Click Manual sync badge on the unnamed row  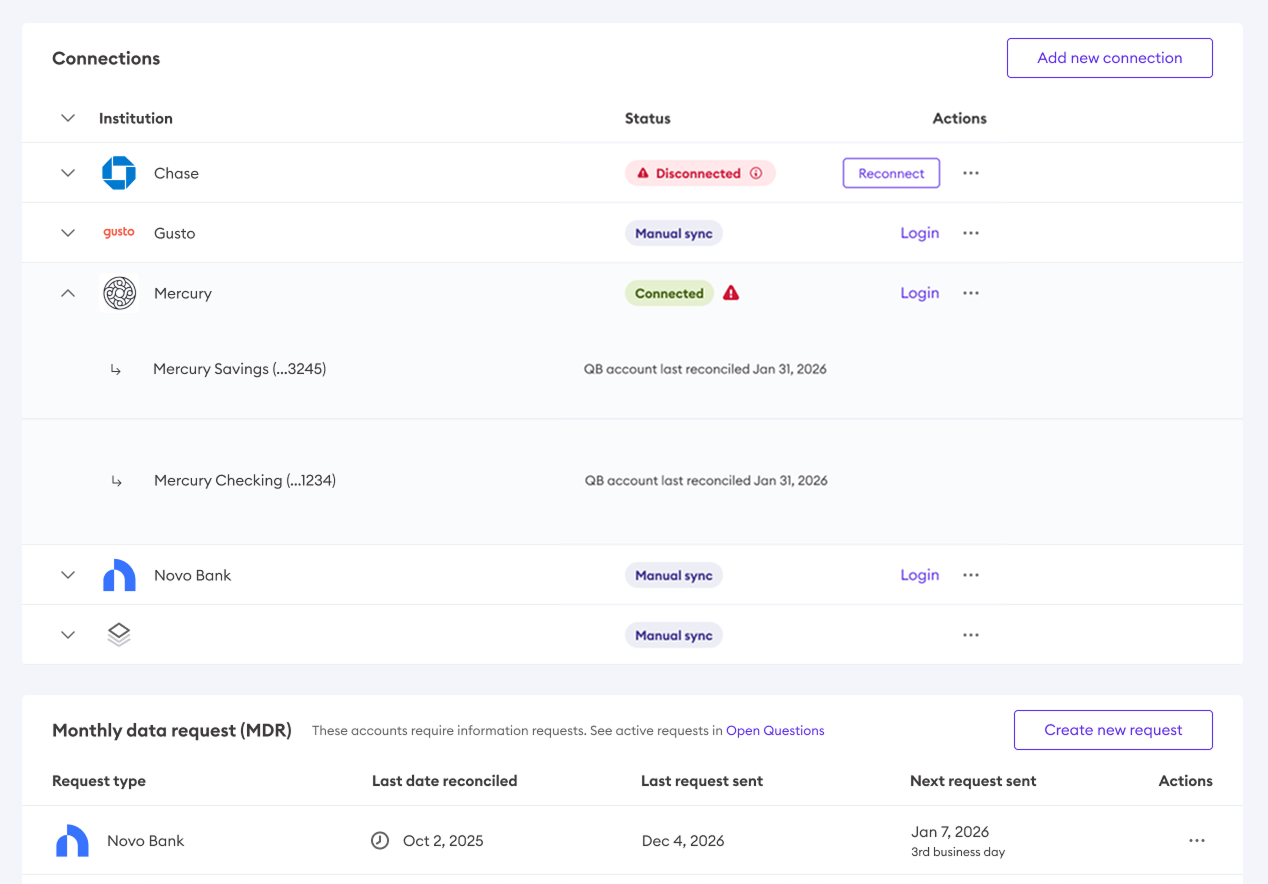(x=674, y=635)
